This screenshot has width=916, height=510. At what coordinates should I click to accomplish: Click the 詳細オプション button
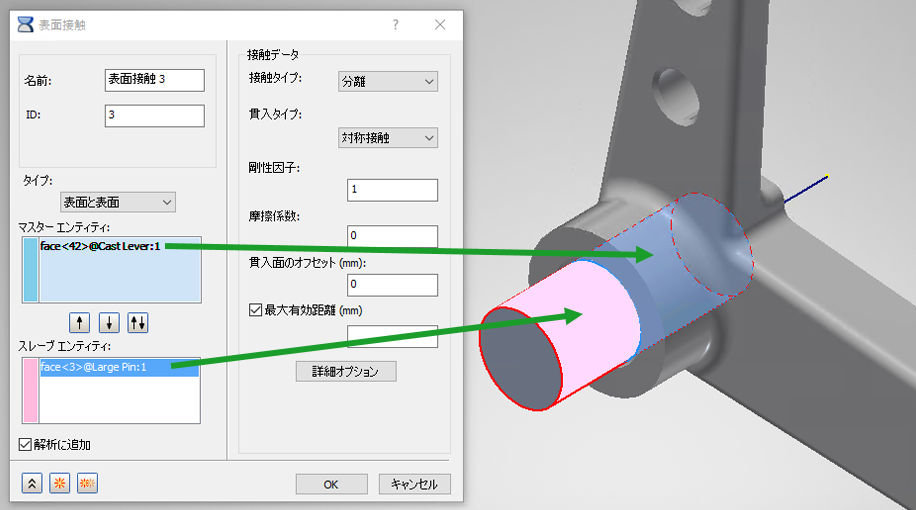click(346, 372)
